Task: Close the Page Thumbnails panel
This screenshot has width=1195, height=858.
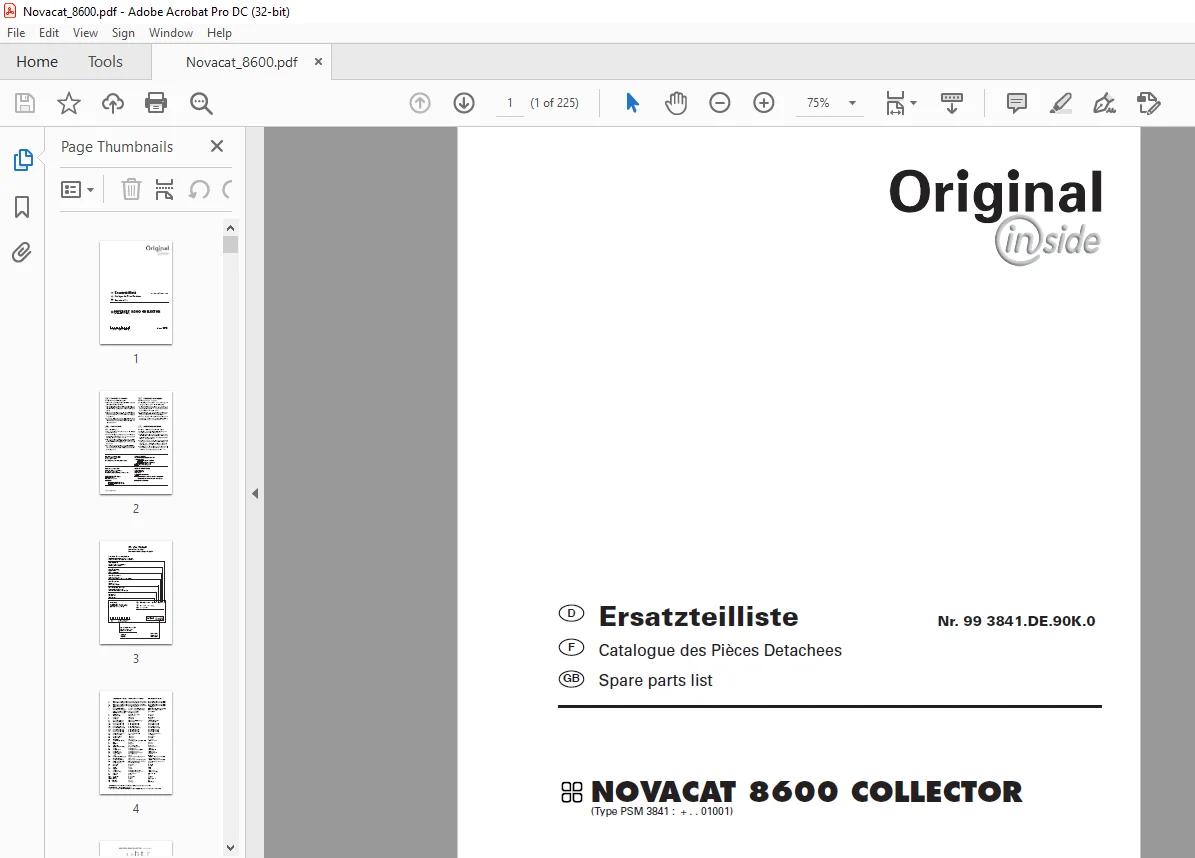Action: (217, 146)
